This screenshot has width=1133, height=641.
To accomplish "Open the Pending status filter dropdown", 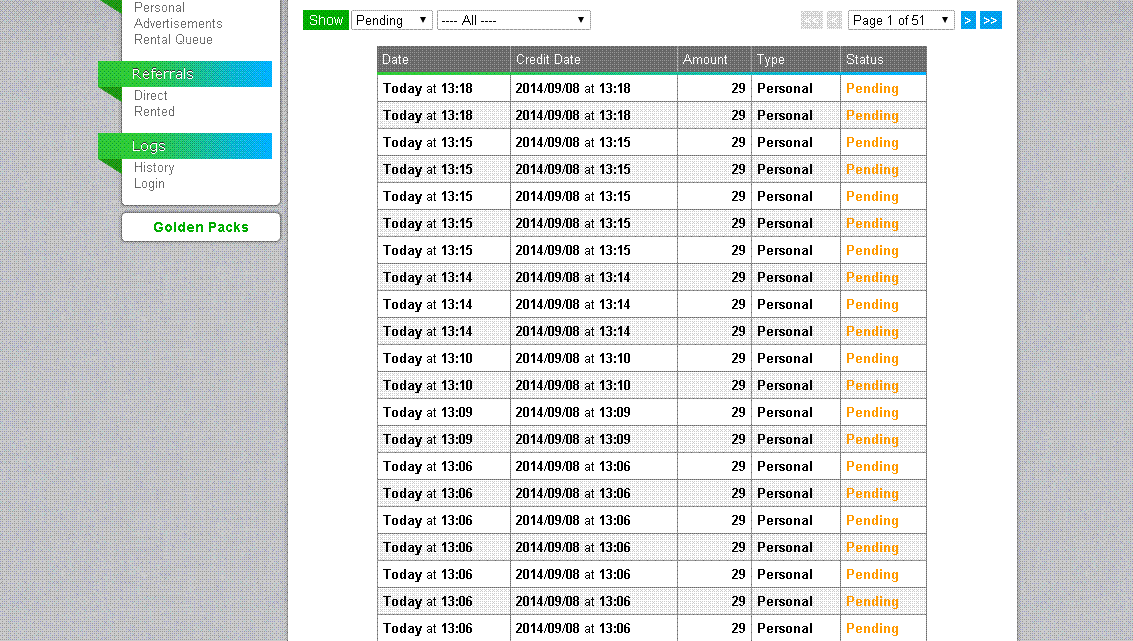I will tap(392, 20).
